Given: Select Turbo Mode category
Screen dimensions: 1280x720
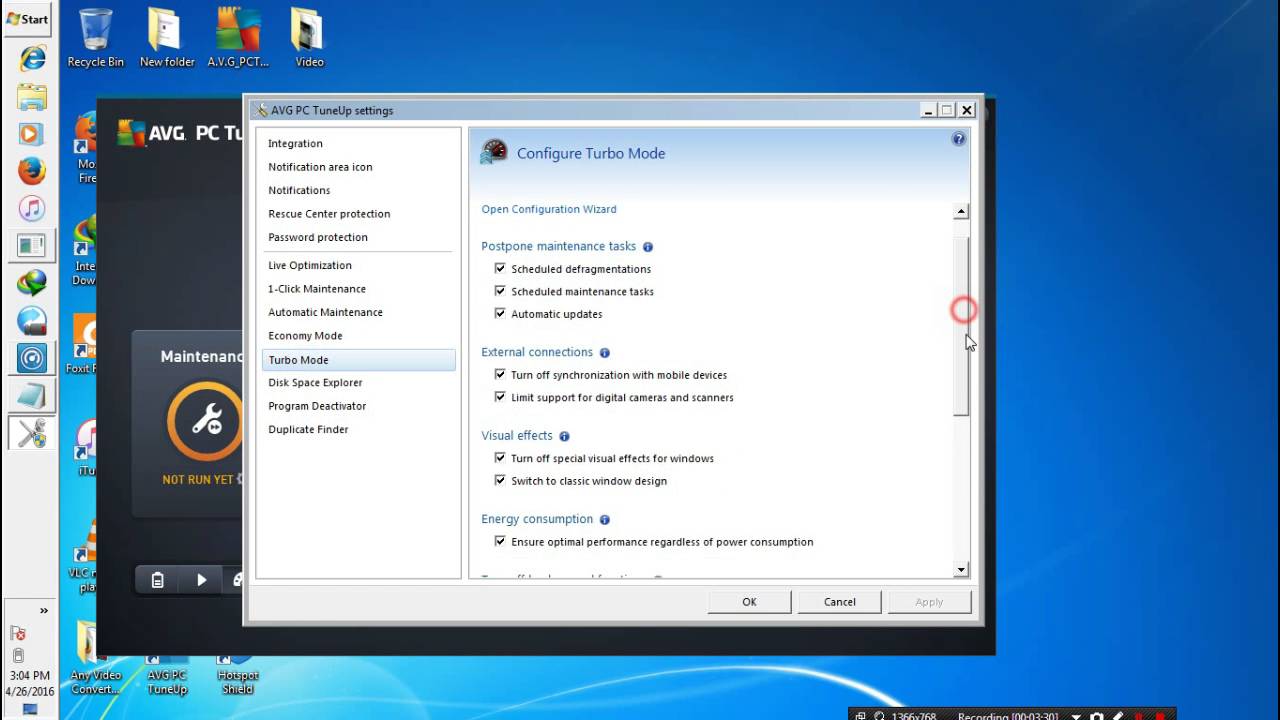Looking at the screenshot, I should (358, 360).
